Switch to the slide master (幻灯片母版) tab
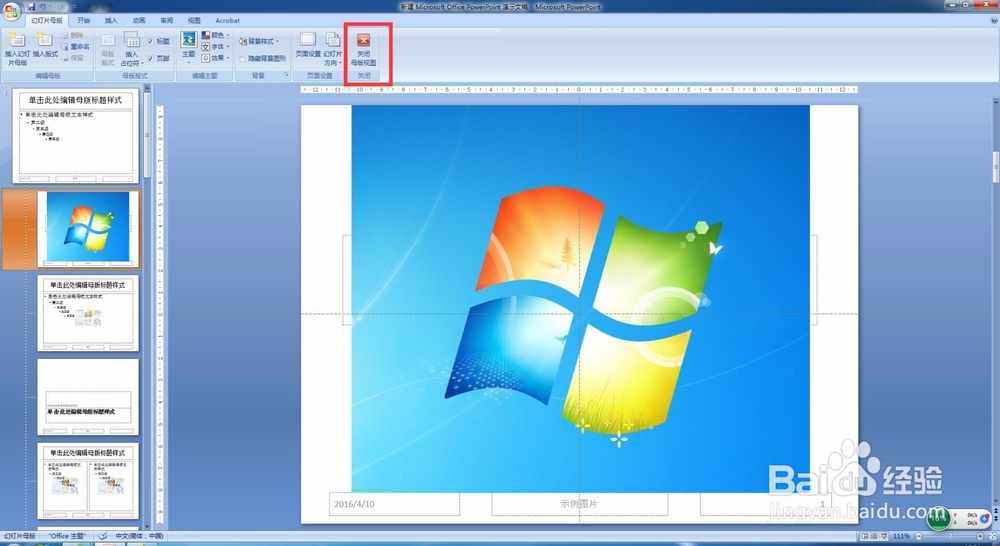1000x546 pixels. pos(47,20)
